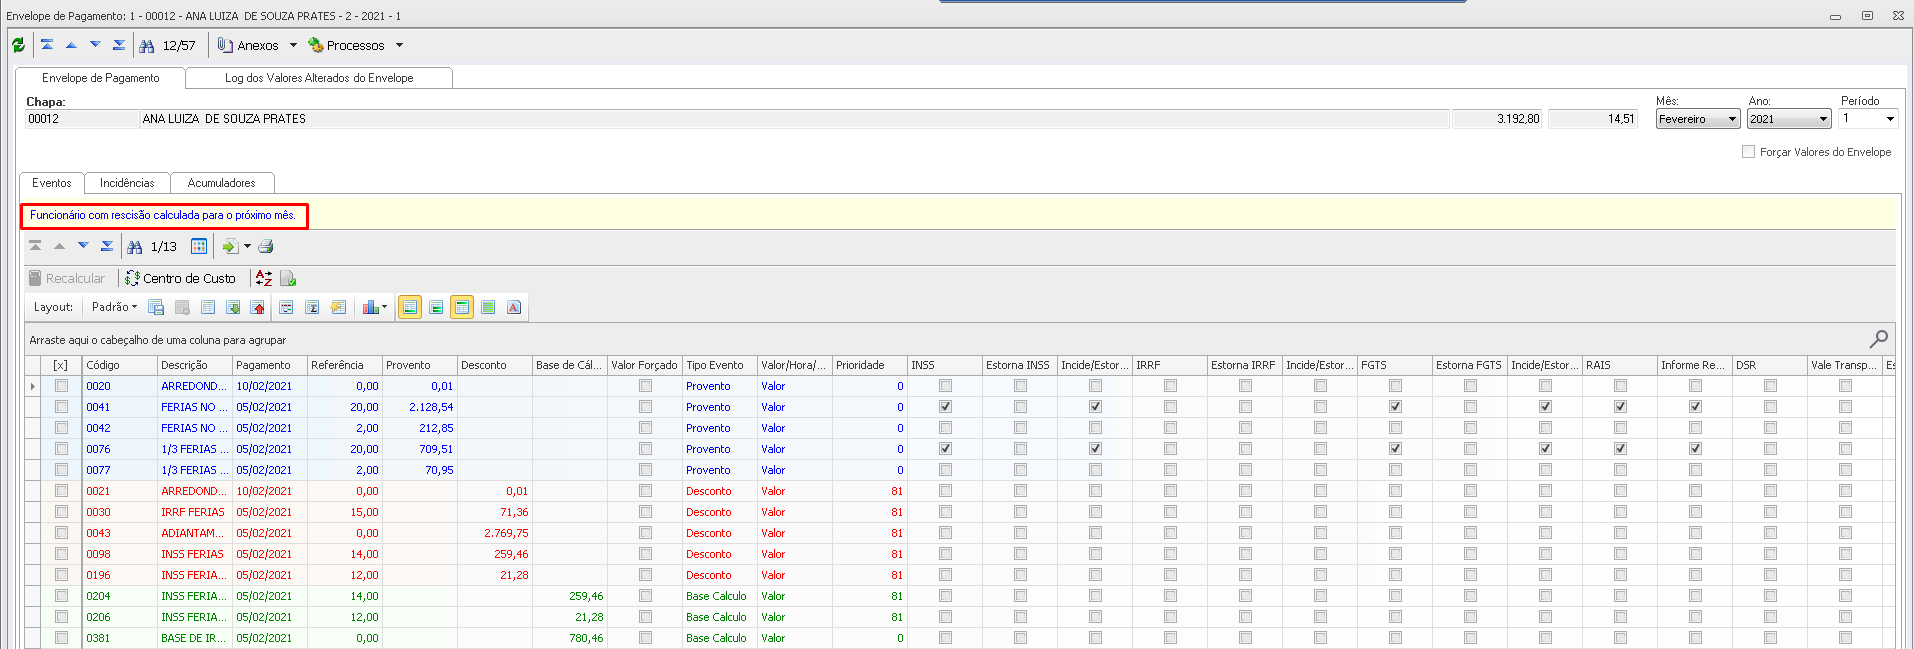Screen dimensions: 1914x649
Task: Click the document with green check icon
Action: coord(288,278)
